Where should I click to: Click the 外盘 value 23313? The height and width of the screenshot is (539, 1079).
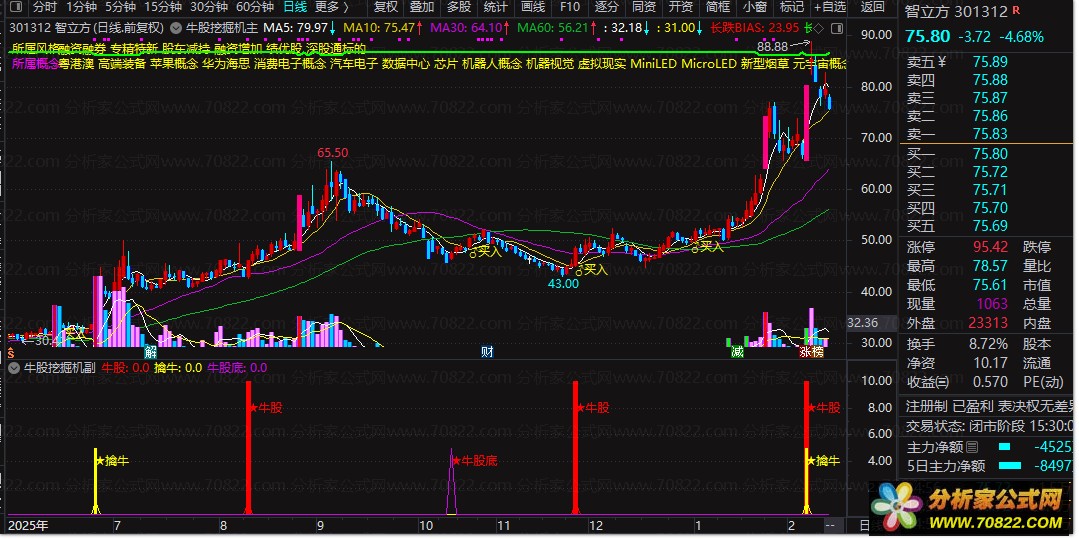coord(987,323)
